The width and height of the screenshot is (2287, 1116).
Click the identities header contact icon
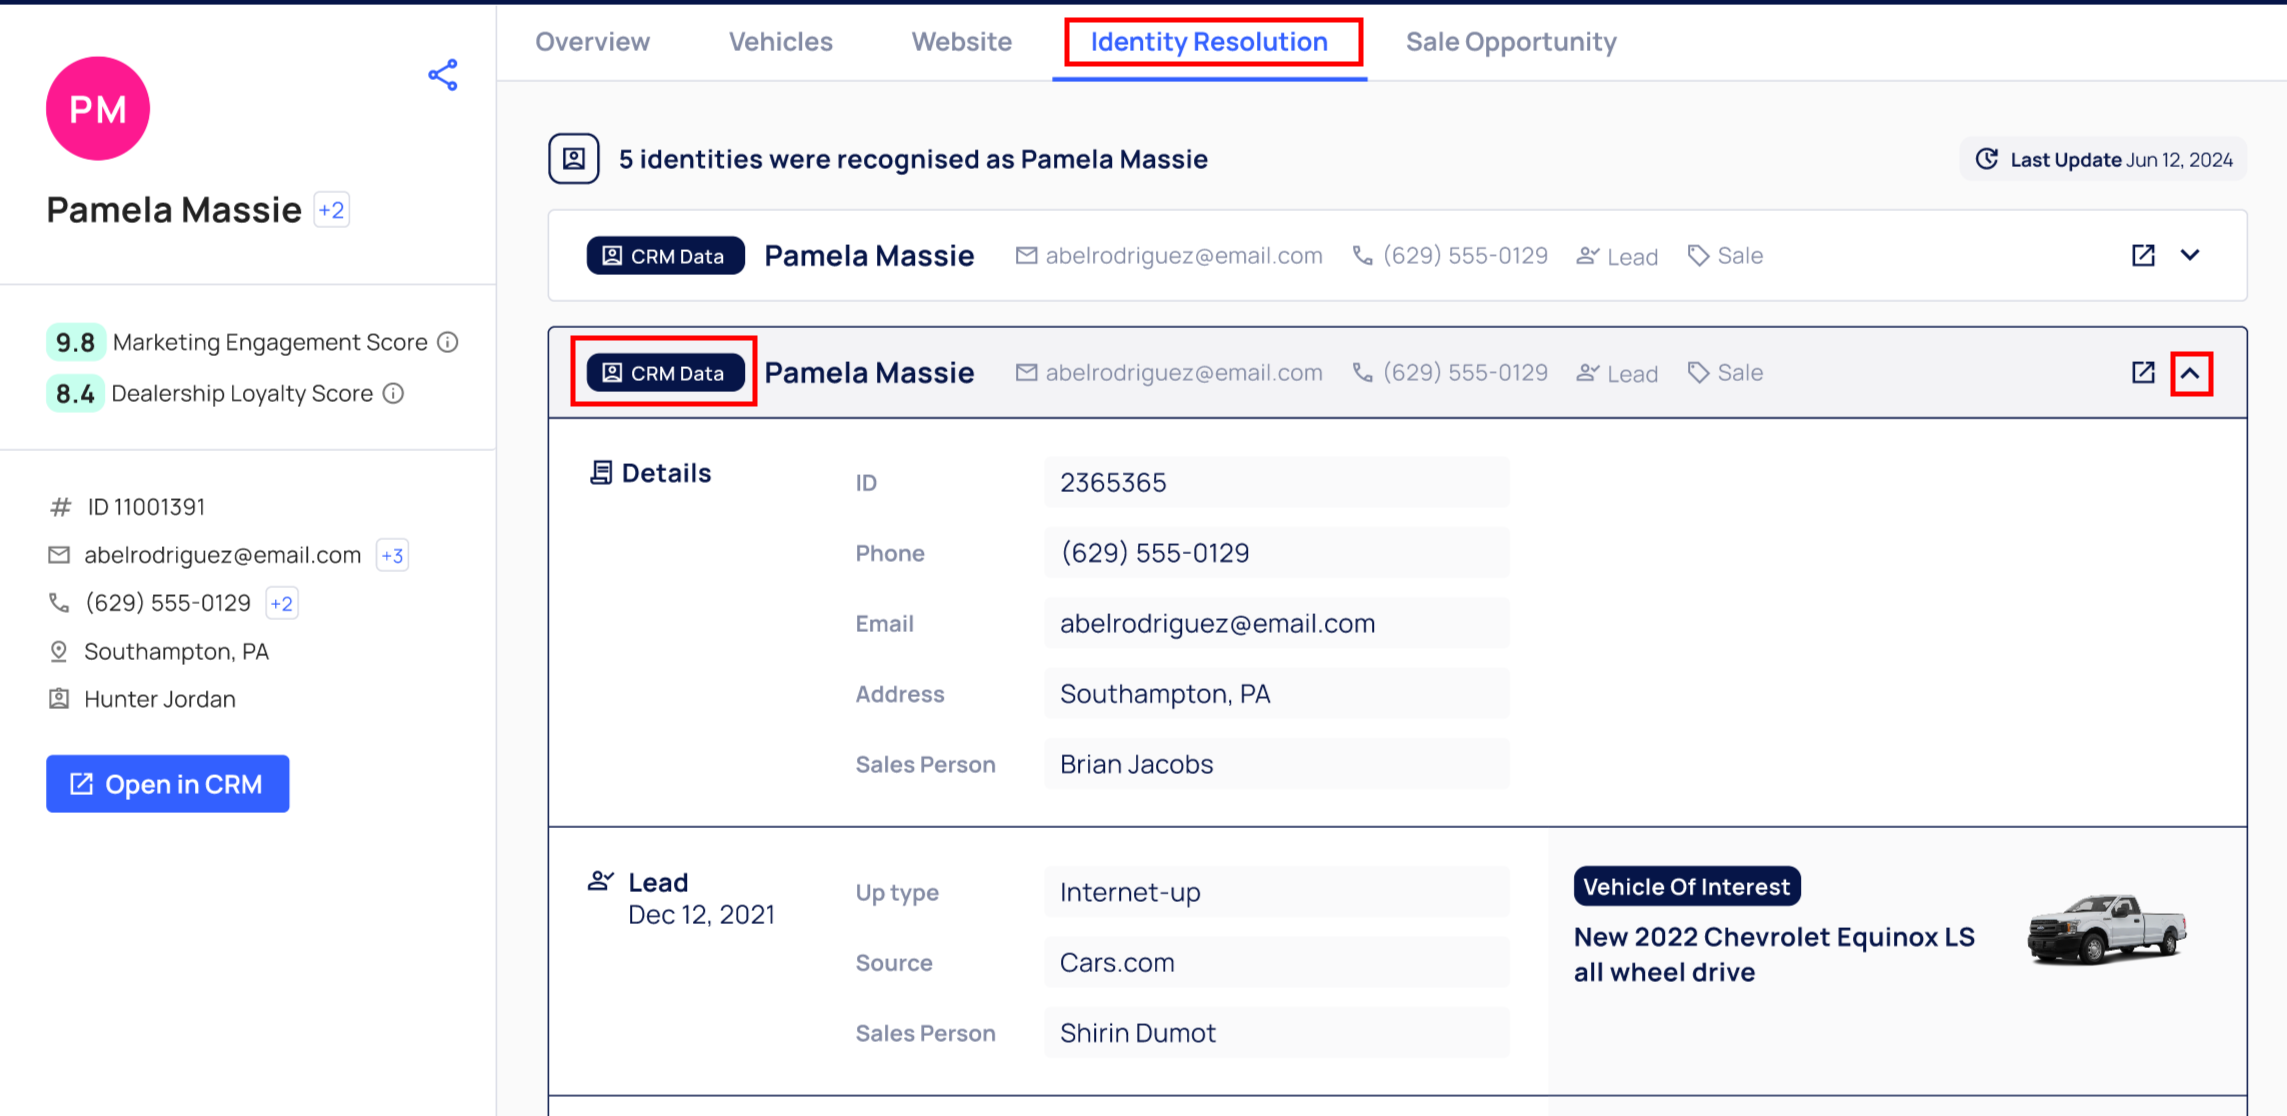point(574,159)
